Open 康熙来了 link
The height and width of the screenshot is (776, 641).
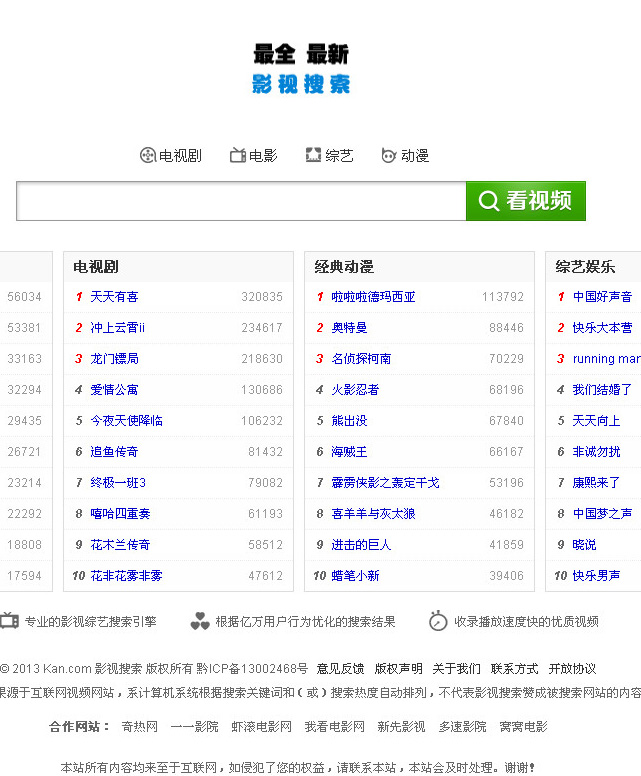coord(596,483)
